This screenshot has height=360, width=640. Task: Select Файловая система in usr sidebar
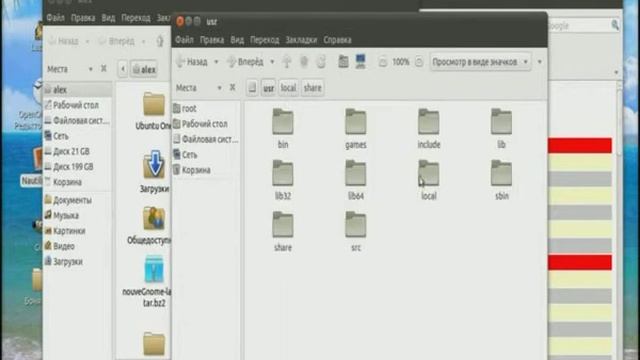pyautogui.click(x=206, y=139)
